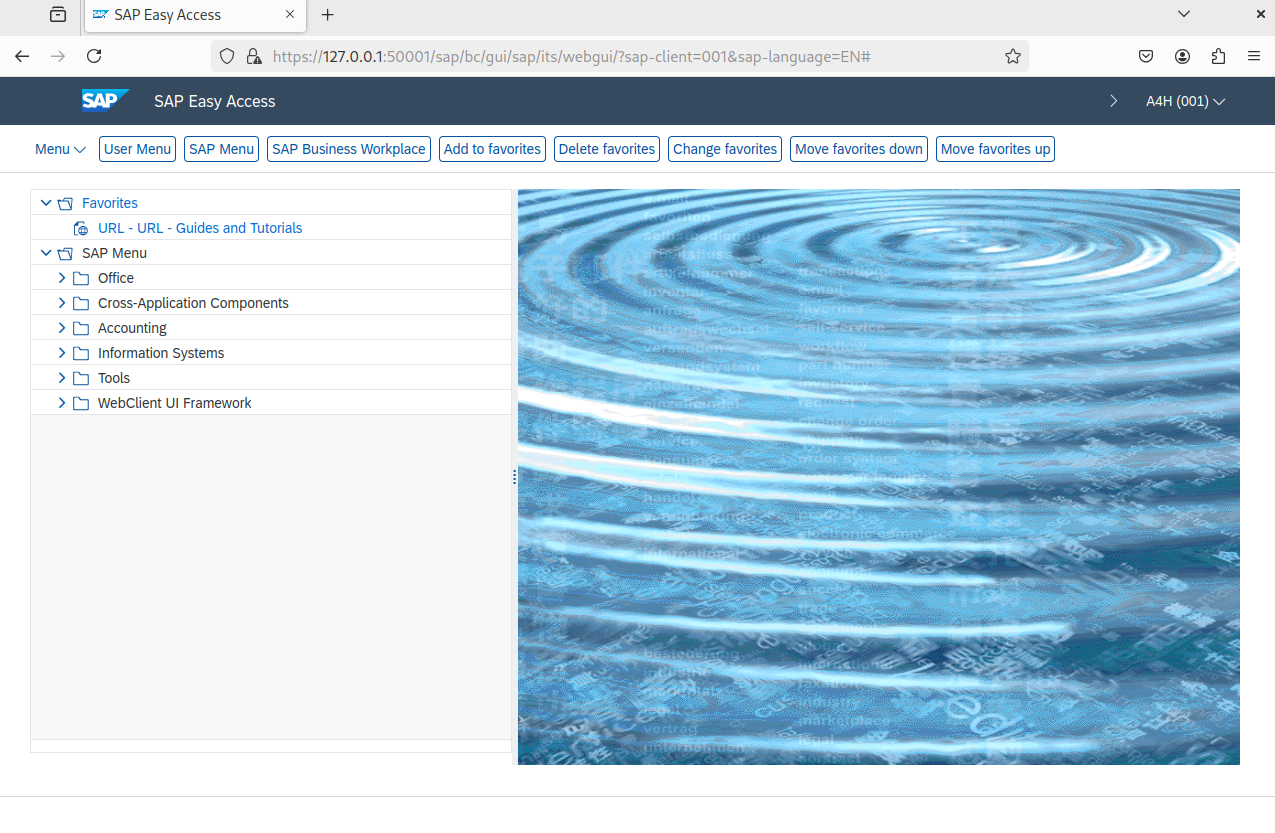Click the SAP Easy Access browser tab
This screenshot has width=1275, height=833.
point(195,15)
